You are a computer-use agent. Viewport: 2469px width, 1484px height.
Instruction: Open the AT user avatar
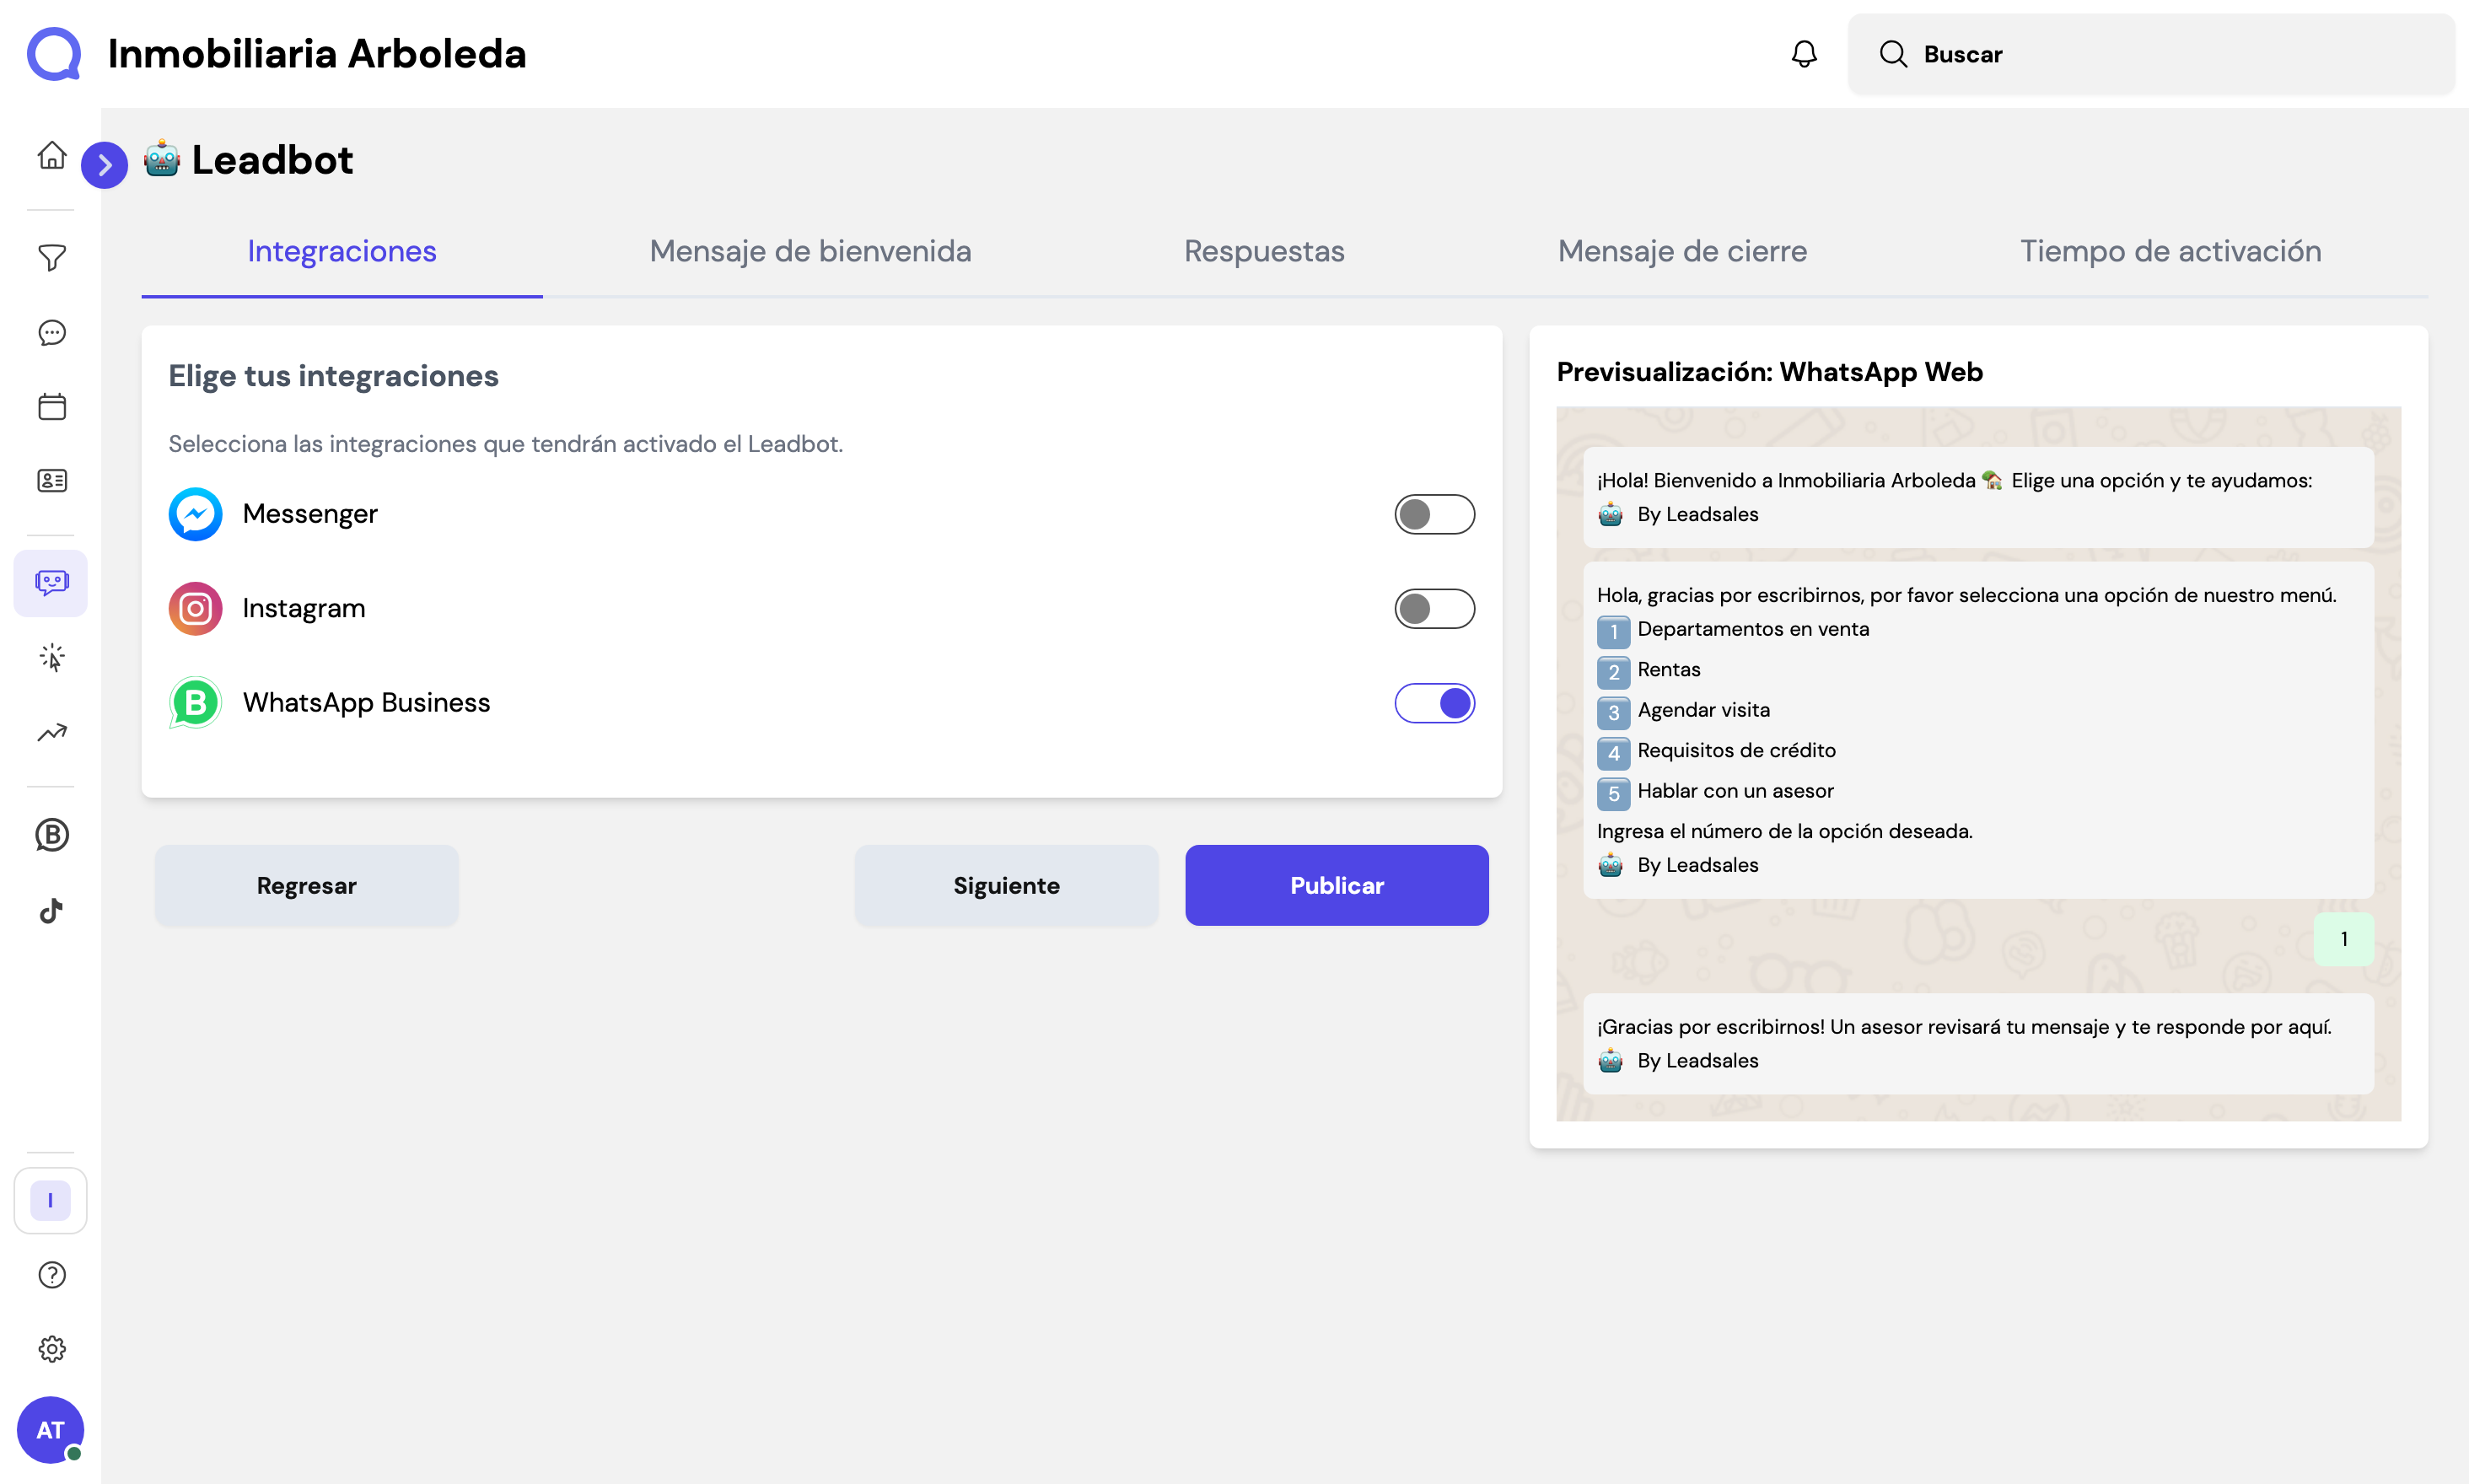pyautogui.click(x=50, y=1430)
